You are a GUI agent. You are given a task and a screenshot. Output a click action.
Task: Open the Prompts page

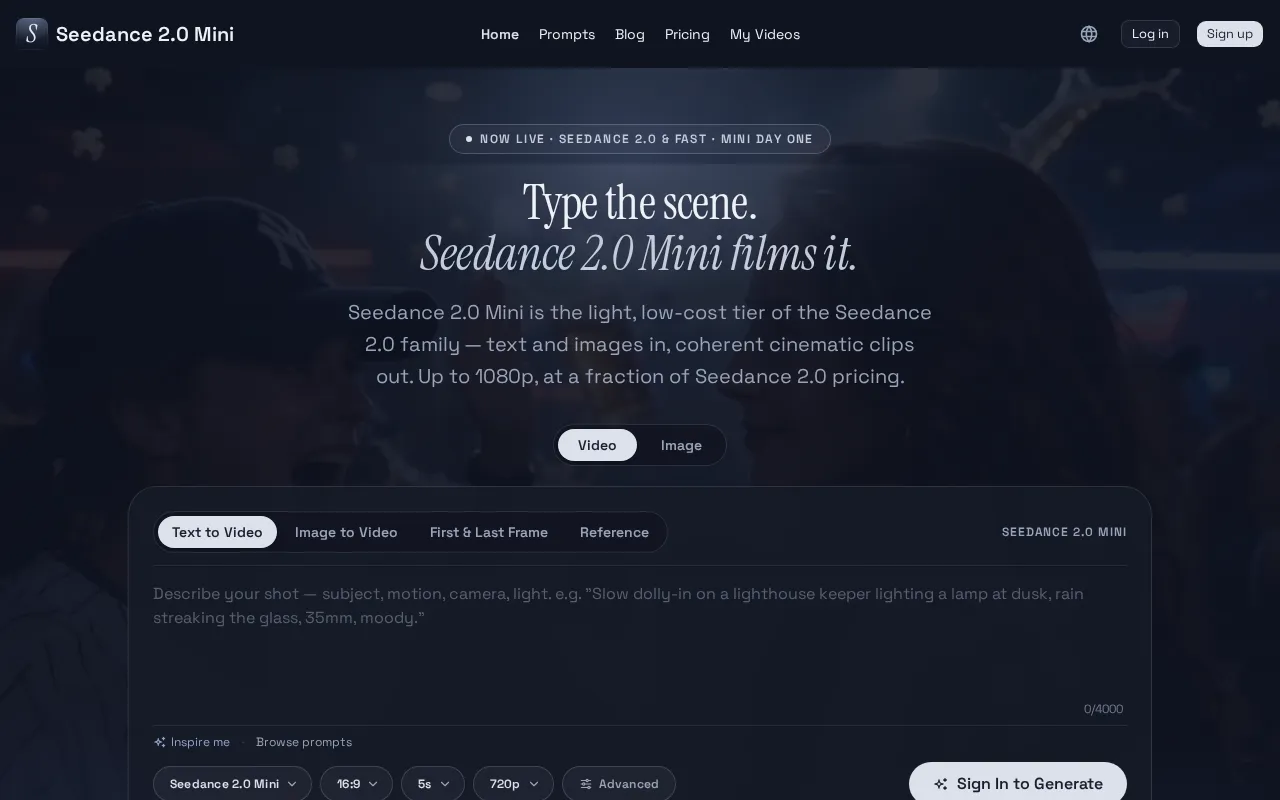click(x=567, y=34)
